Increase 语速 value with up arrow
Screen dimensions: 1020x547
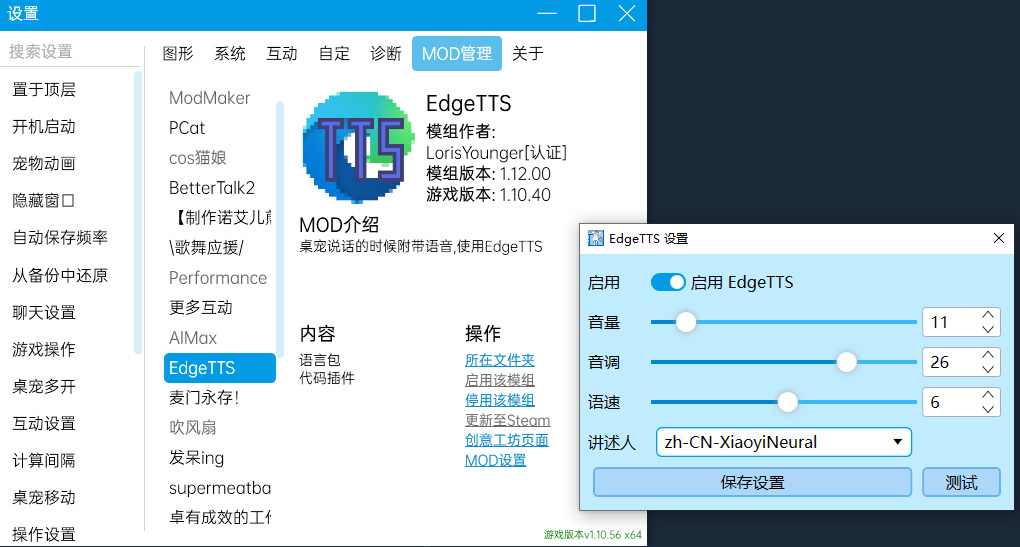coord(987,395)
